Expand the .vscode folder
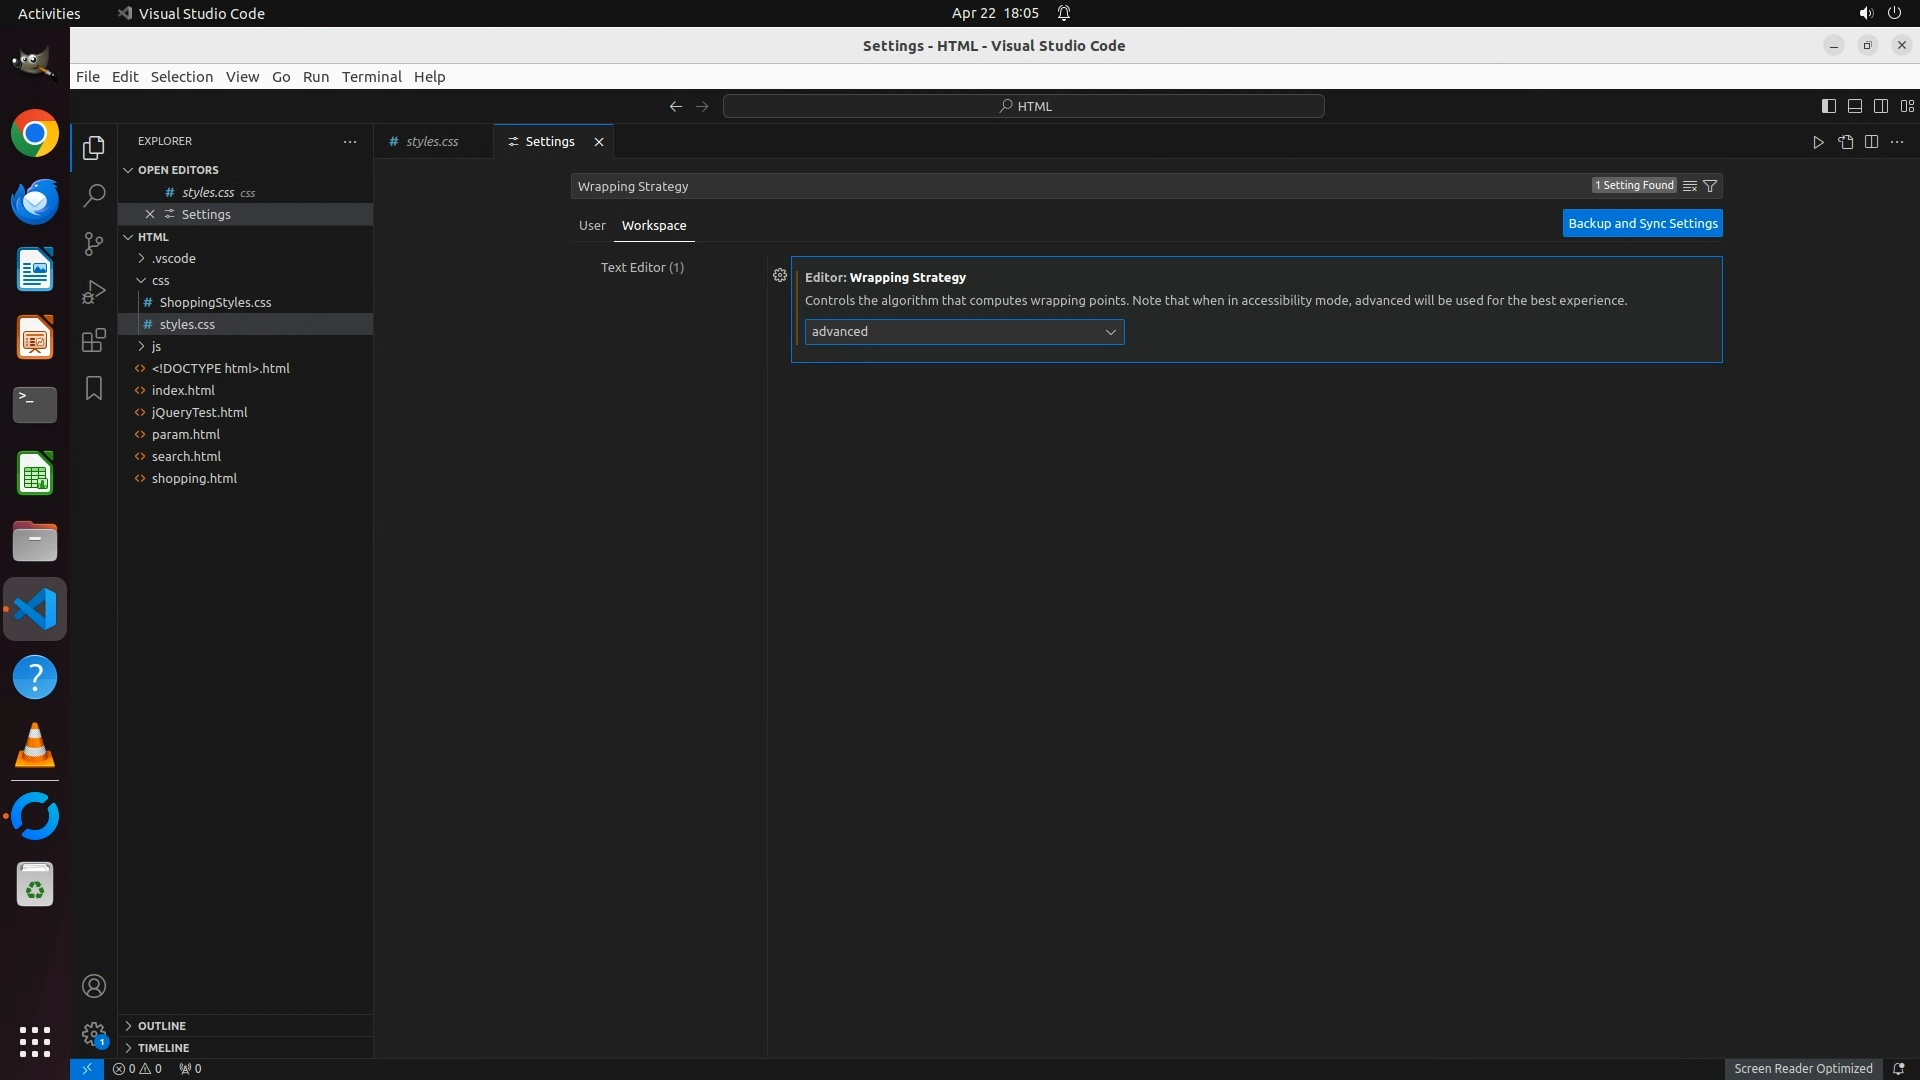The height and width of the screenshot is (1080, 1920). 173,258
